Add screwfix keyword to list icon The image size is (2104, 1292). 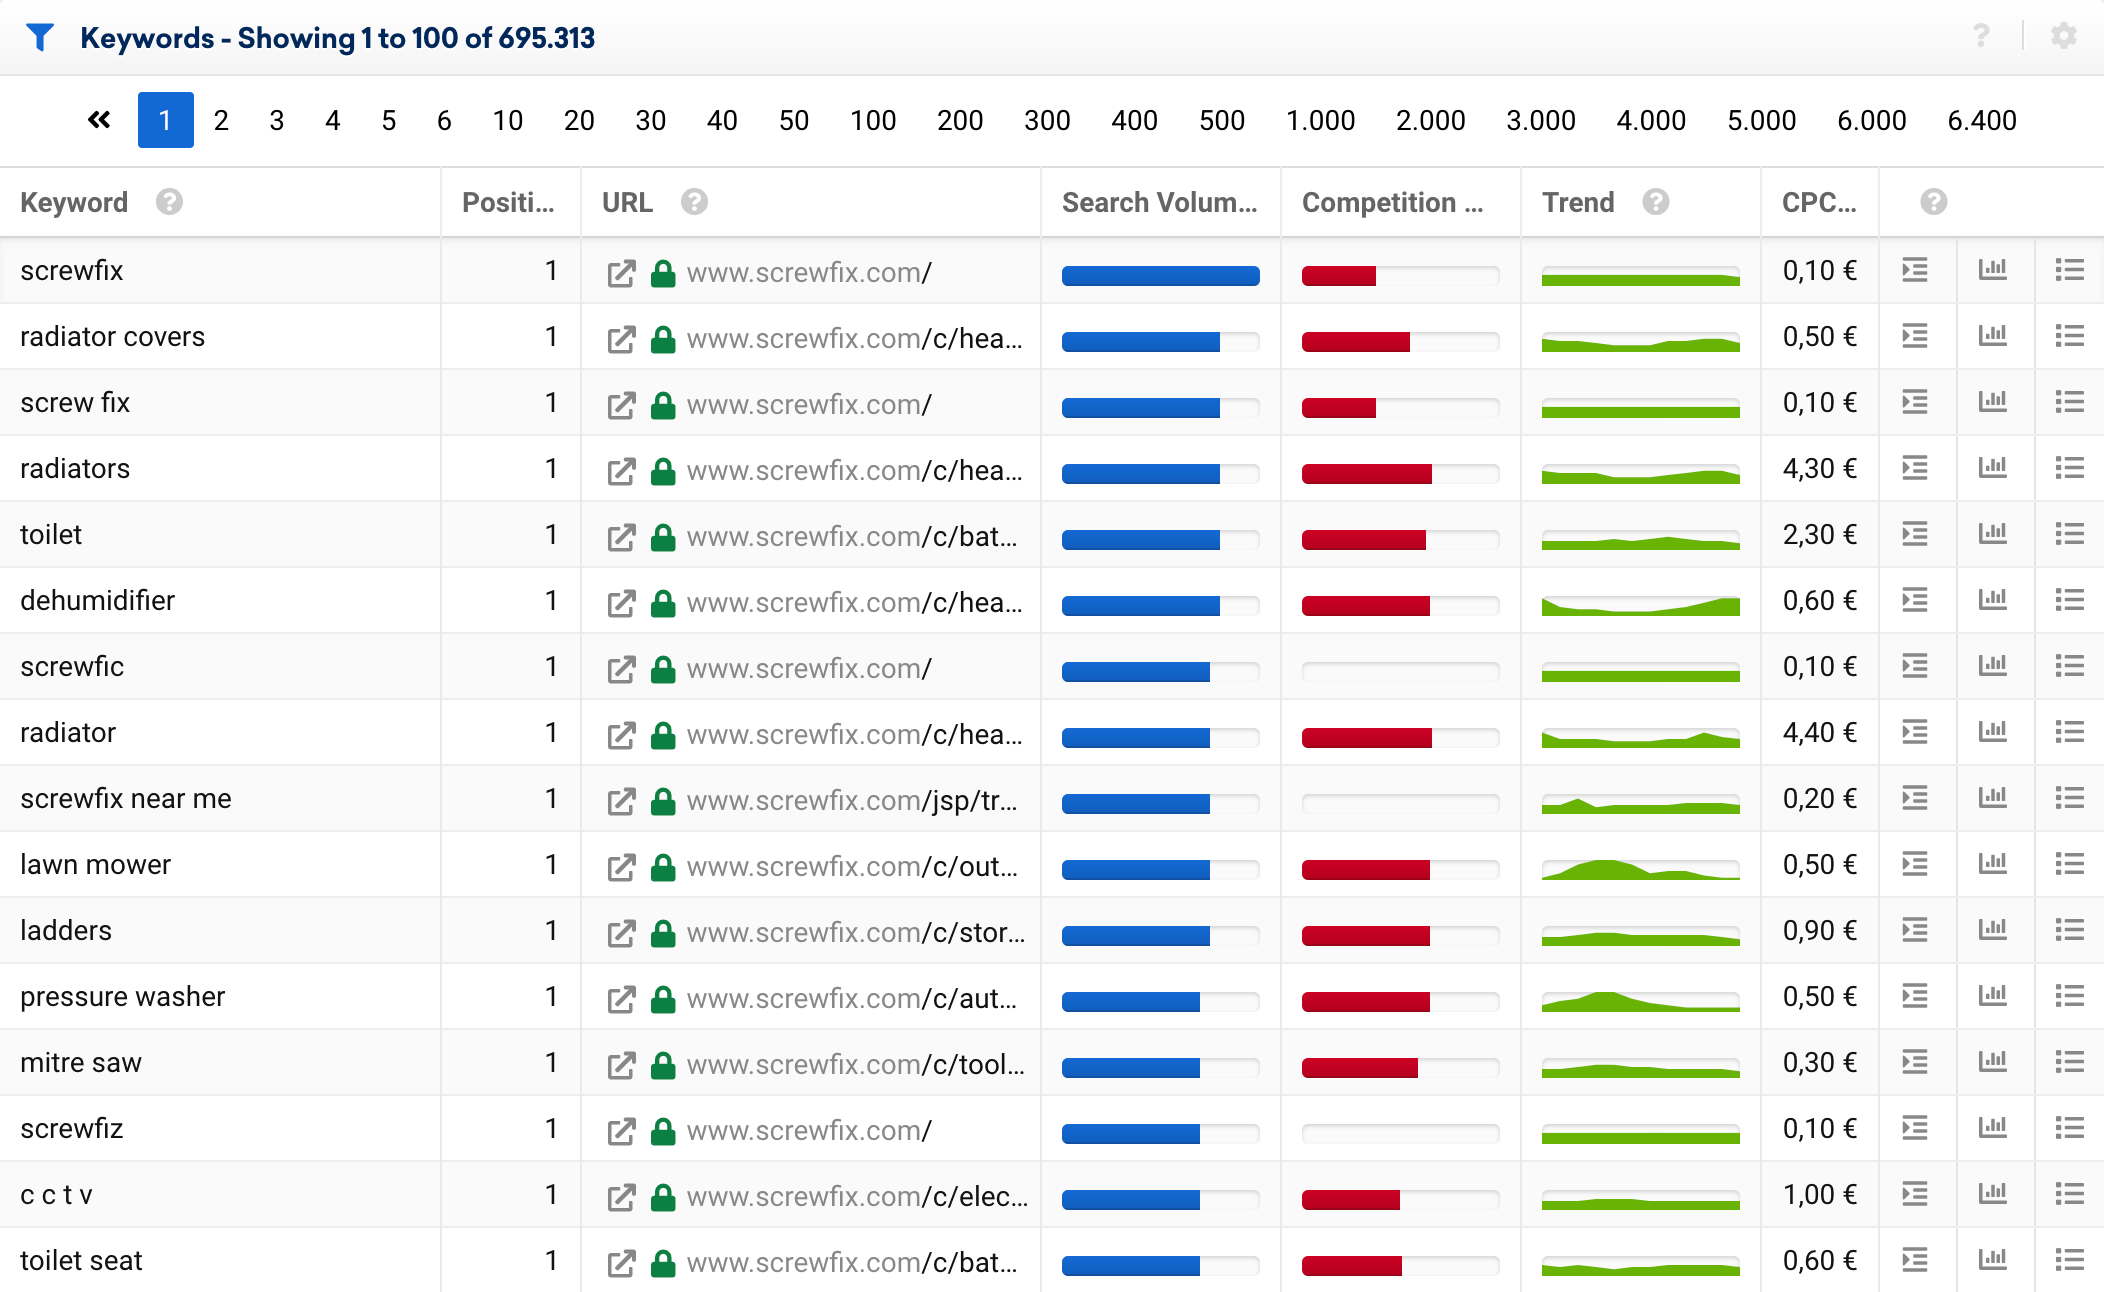[x=2070, y=270]
